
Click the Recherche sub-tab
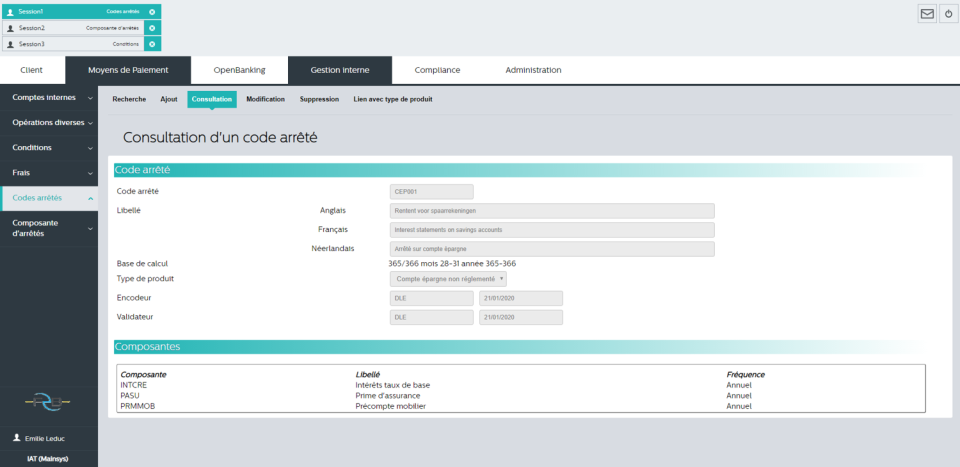pyautogui.click(x=129, y=99)
